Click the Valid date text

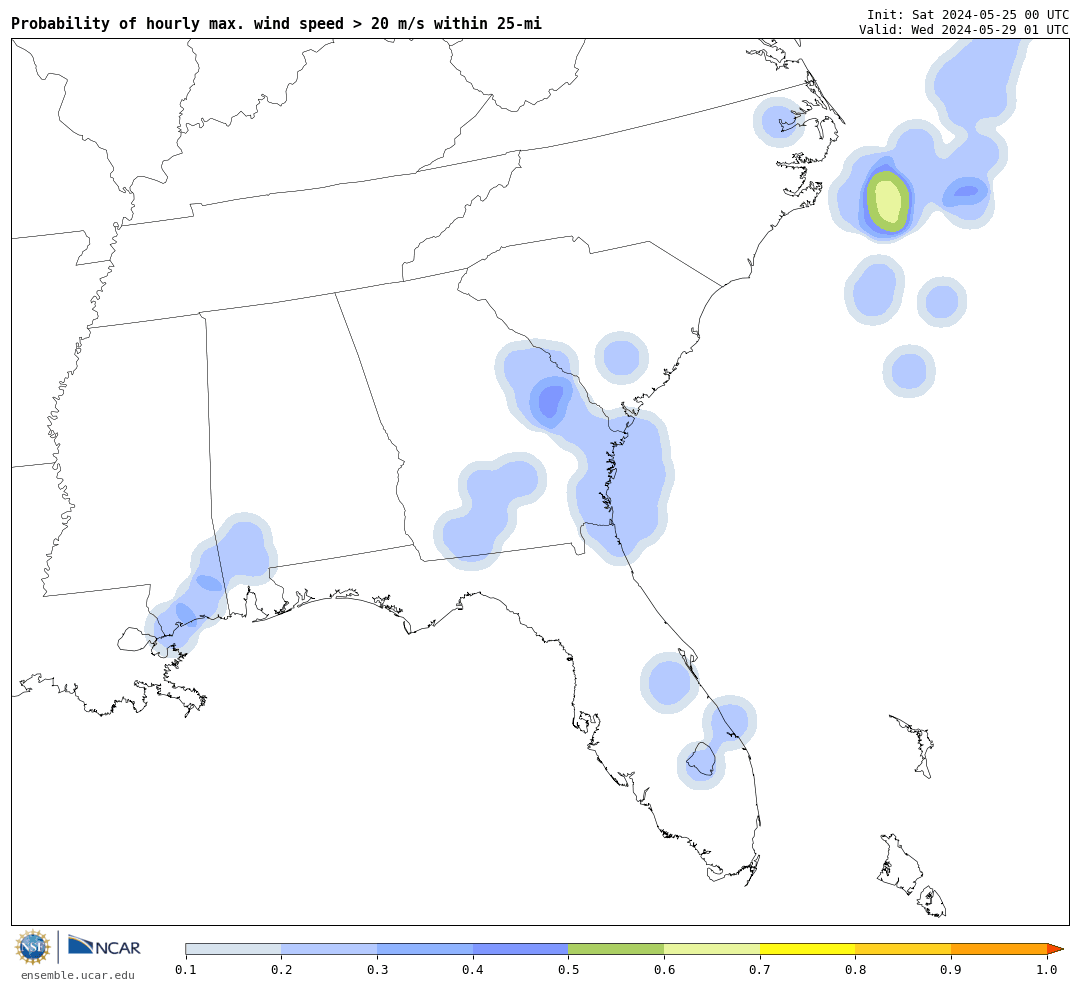(x=964, y=29)
